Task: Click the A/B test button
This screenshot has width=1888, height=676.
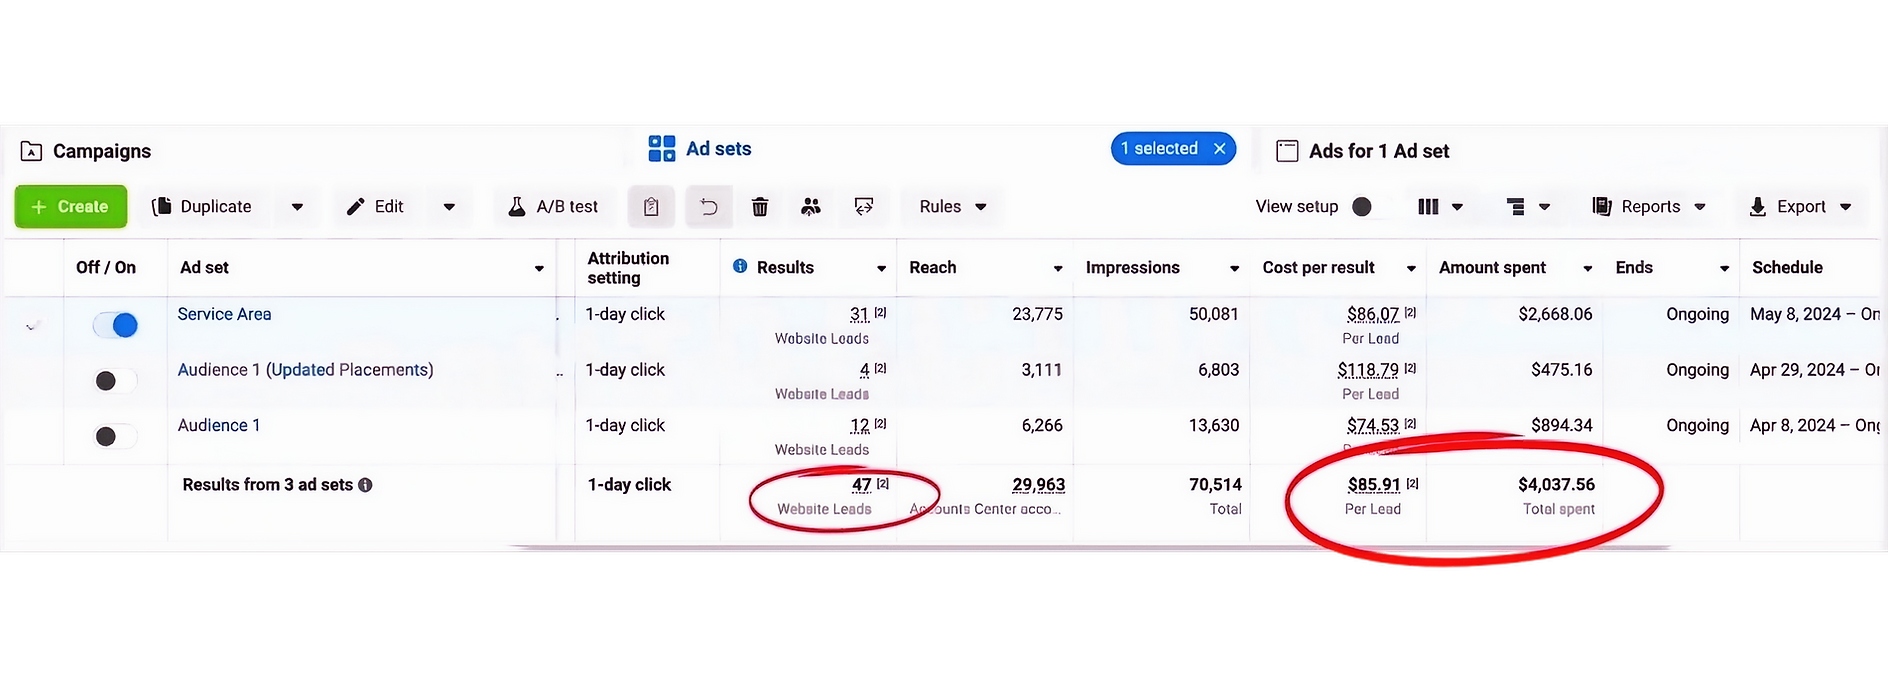Action: 553,207
